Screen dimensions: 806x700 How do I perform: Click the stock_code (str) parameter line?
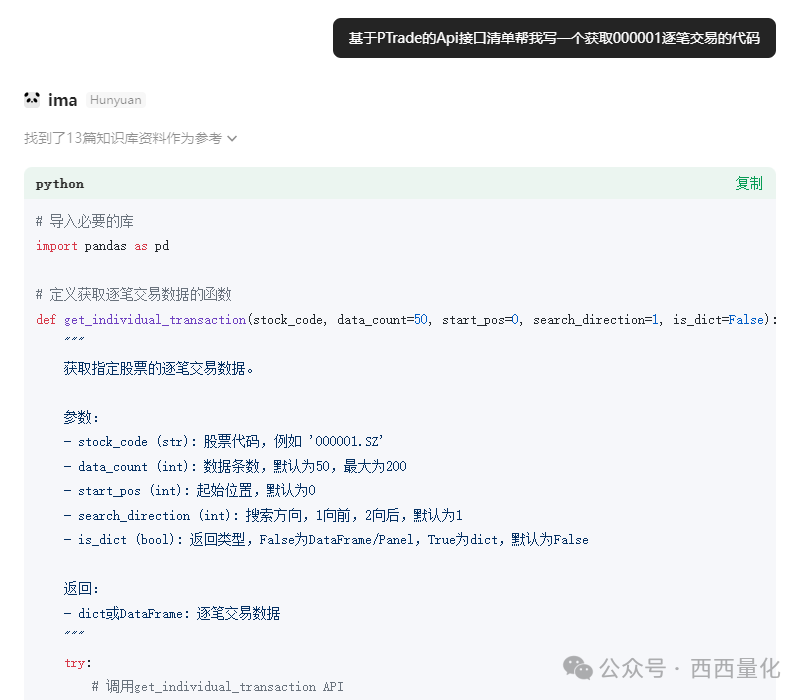(224, 441)
